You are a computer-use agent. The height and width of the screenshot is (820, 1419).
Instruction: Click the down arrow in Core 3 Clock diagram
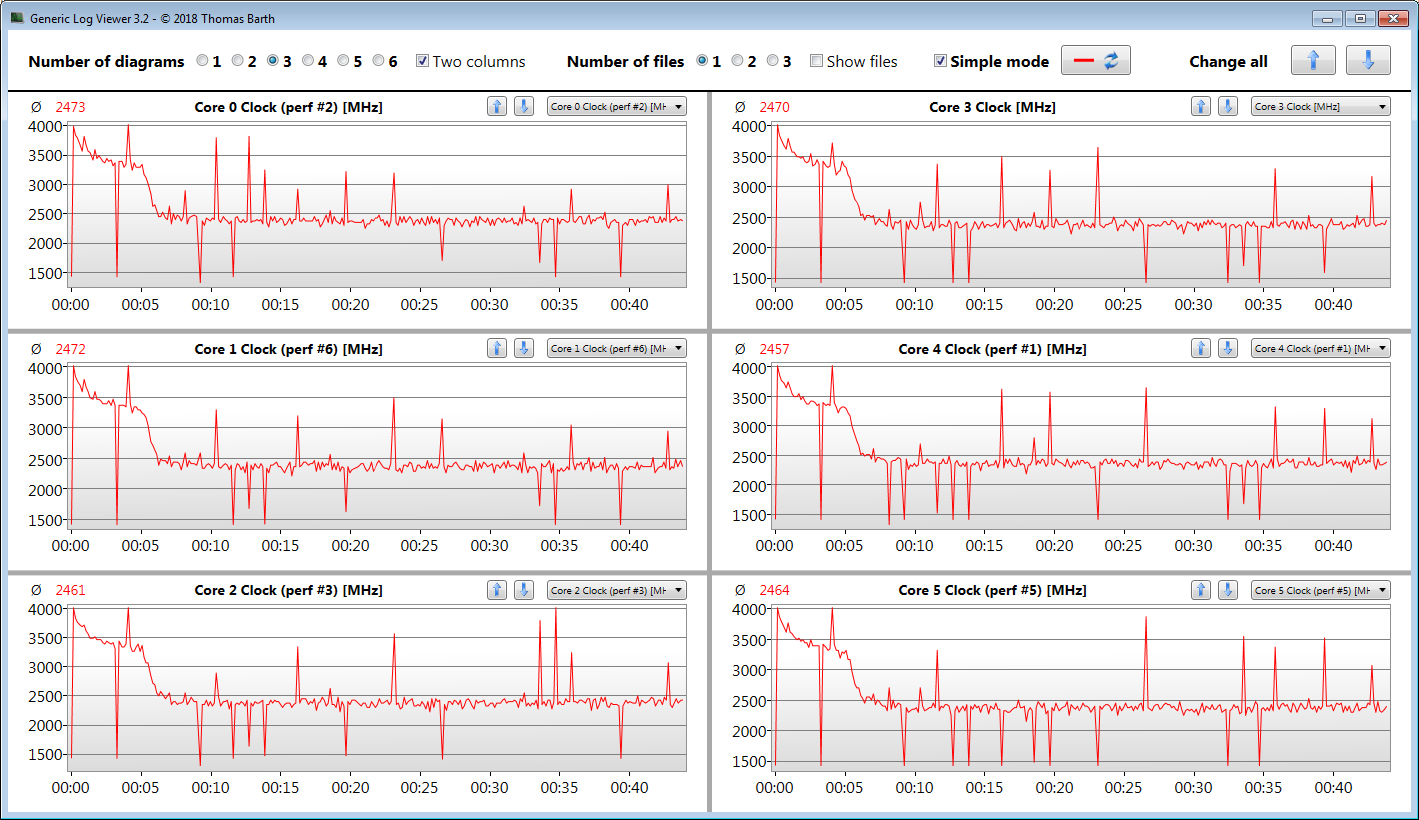pyautogui.click(x=1227, y=107)
